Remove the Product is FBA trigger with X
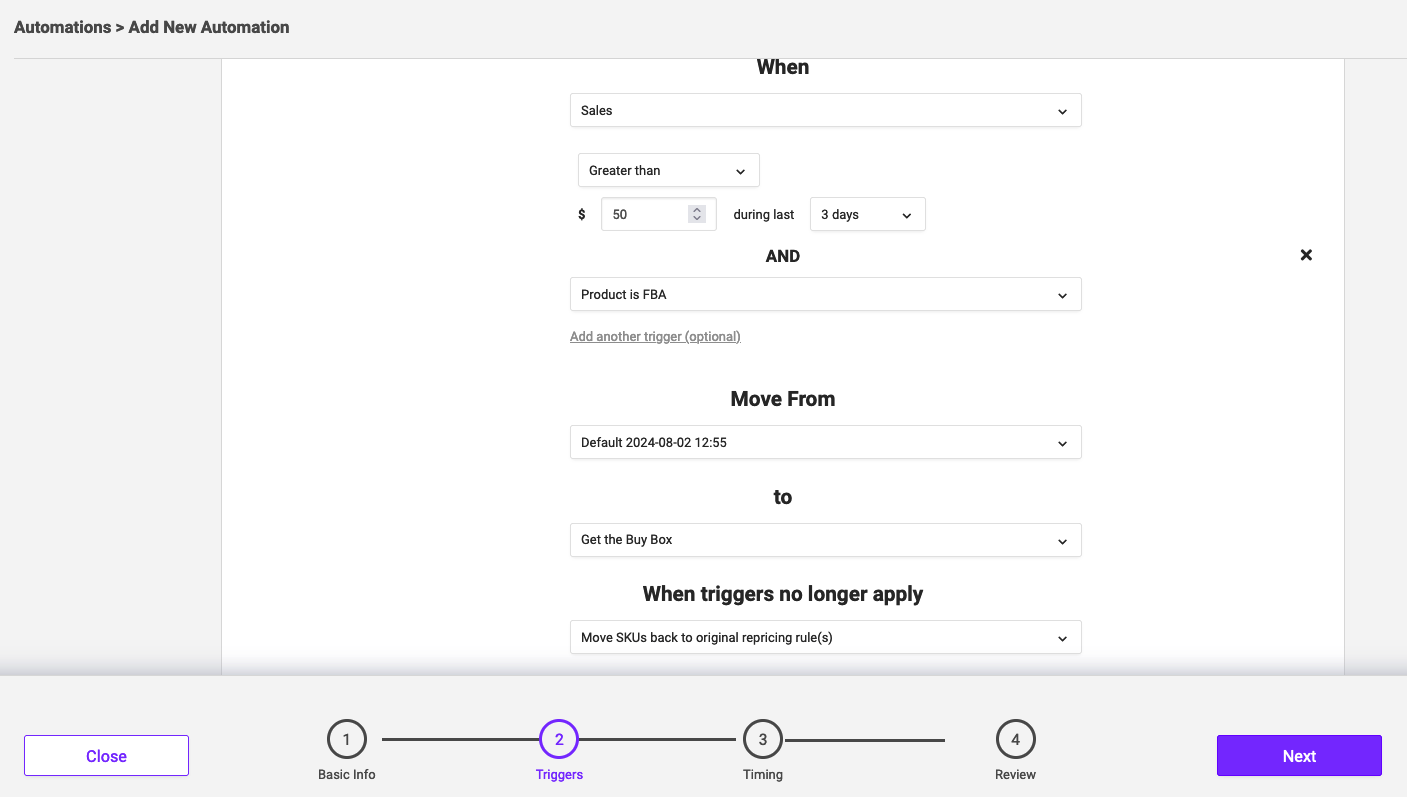Screen dimensions: 1407x797 coord(1306,255)
